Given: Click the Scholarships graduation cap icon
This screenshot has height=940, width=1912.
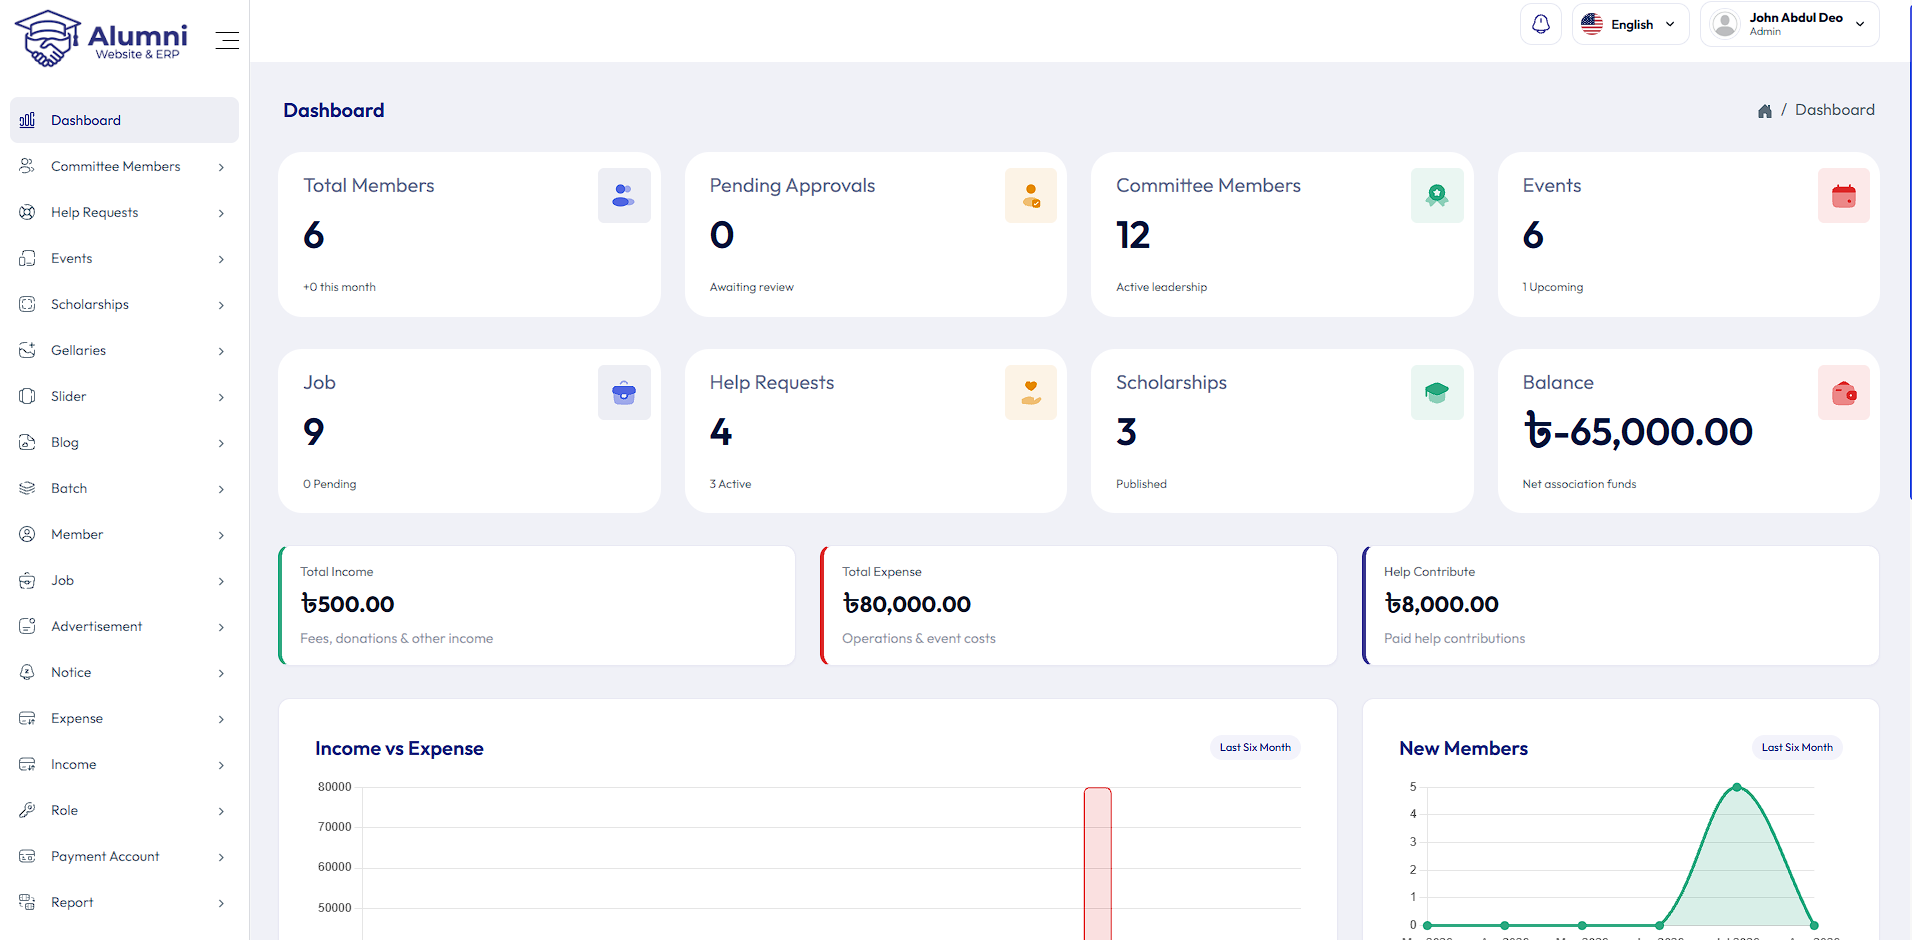Looking at the screenshot, I should [x=1437, y=392].
